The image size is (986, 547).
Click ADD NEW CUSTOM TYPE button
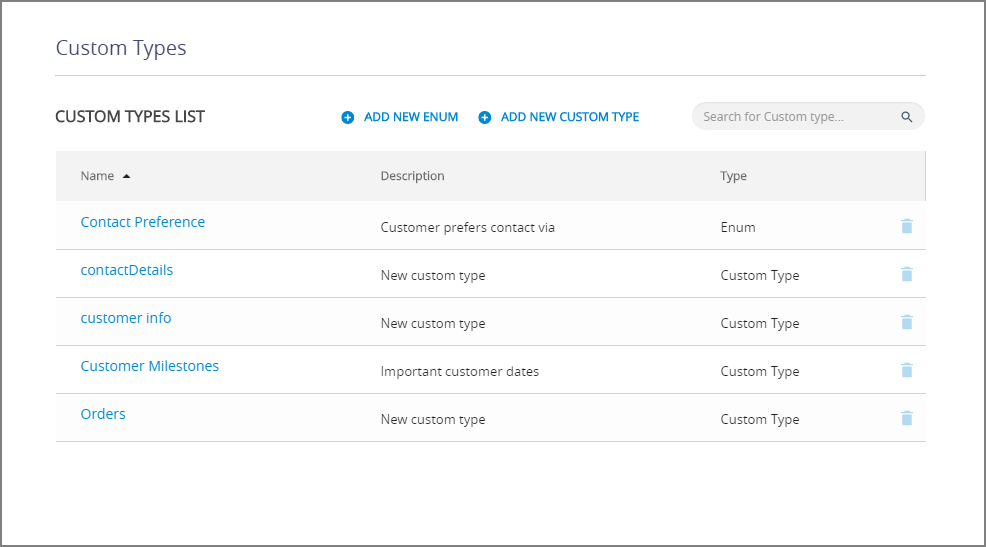pos(559,117)
